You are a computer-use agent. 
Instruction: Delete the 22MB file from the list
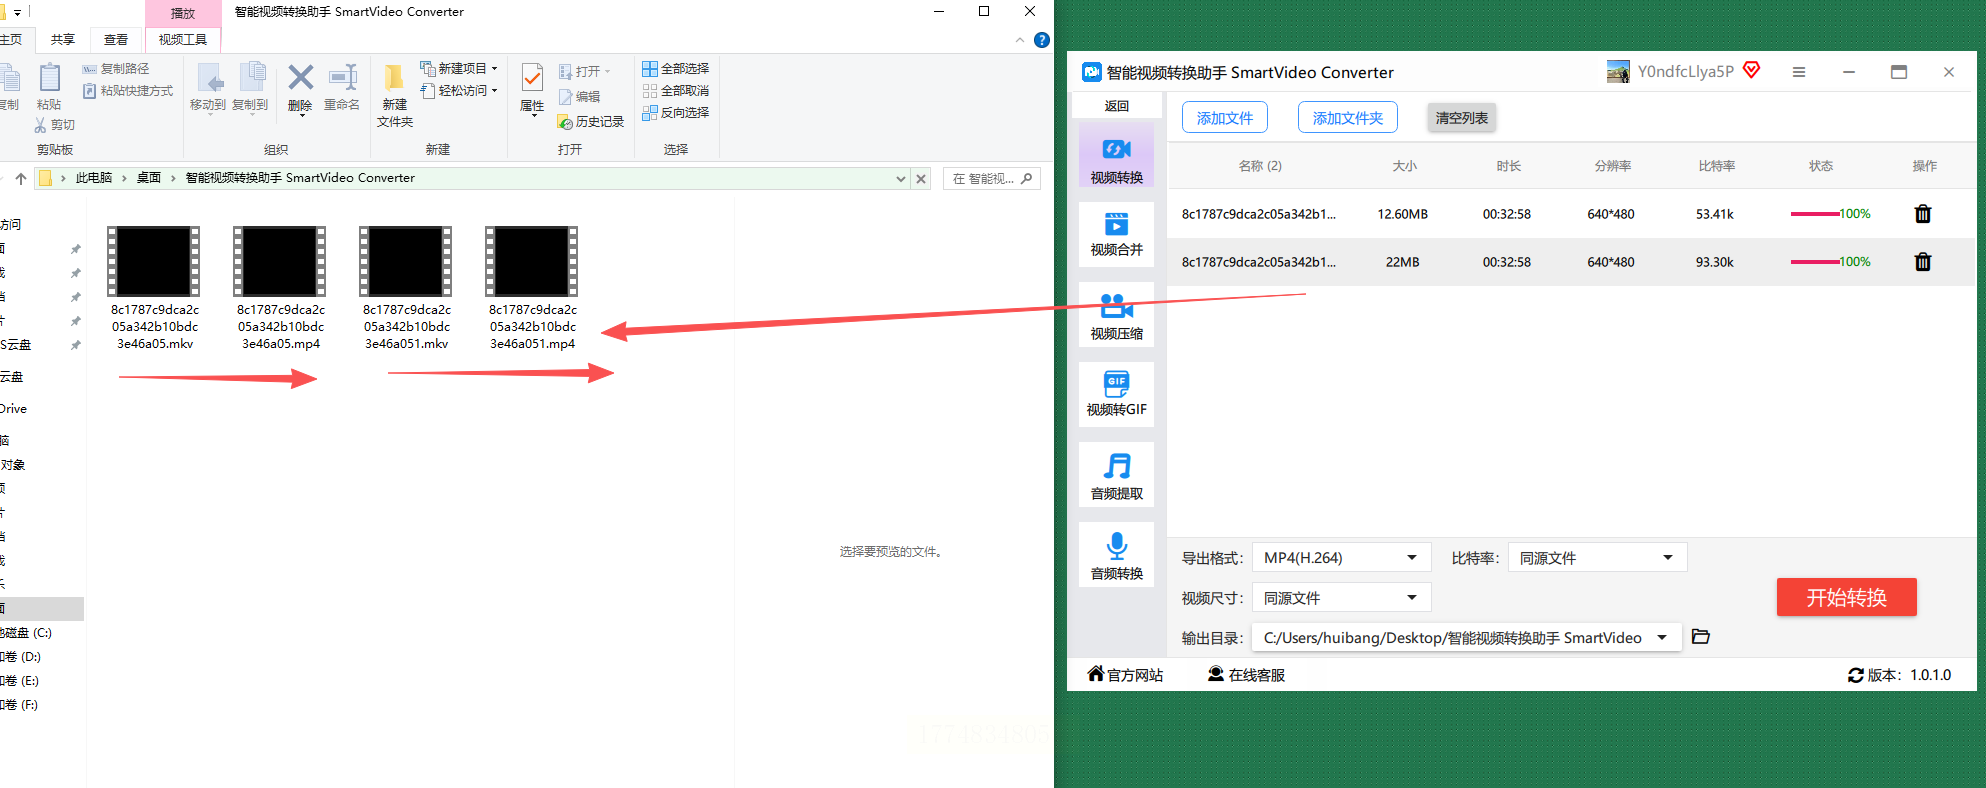click(1922, 262)
